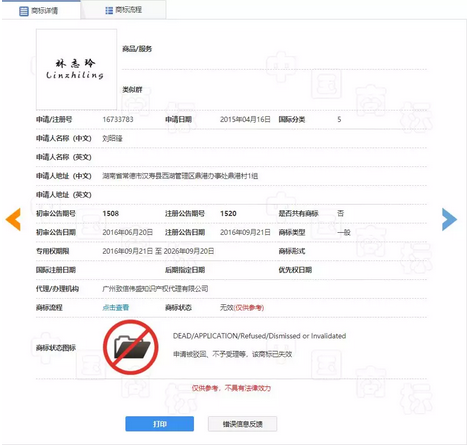Click the 错误信息反馈 button
The image size is (467, 448).
click(x=242, y=424)
